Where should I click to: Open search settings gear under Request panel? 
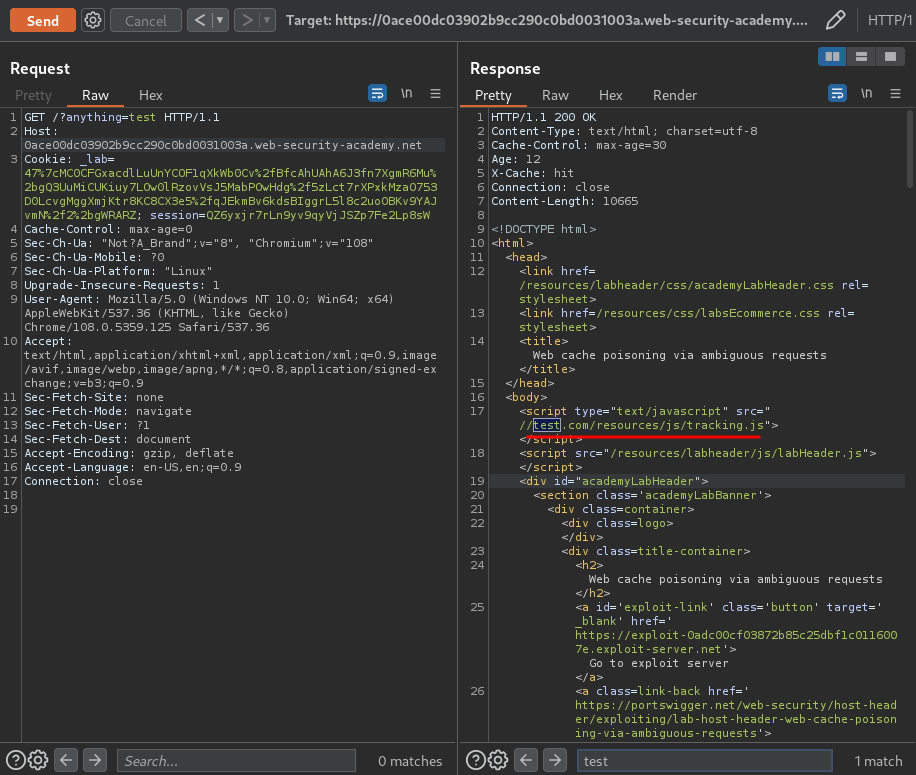pyautogui.click(x=38, y=760)
